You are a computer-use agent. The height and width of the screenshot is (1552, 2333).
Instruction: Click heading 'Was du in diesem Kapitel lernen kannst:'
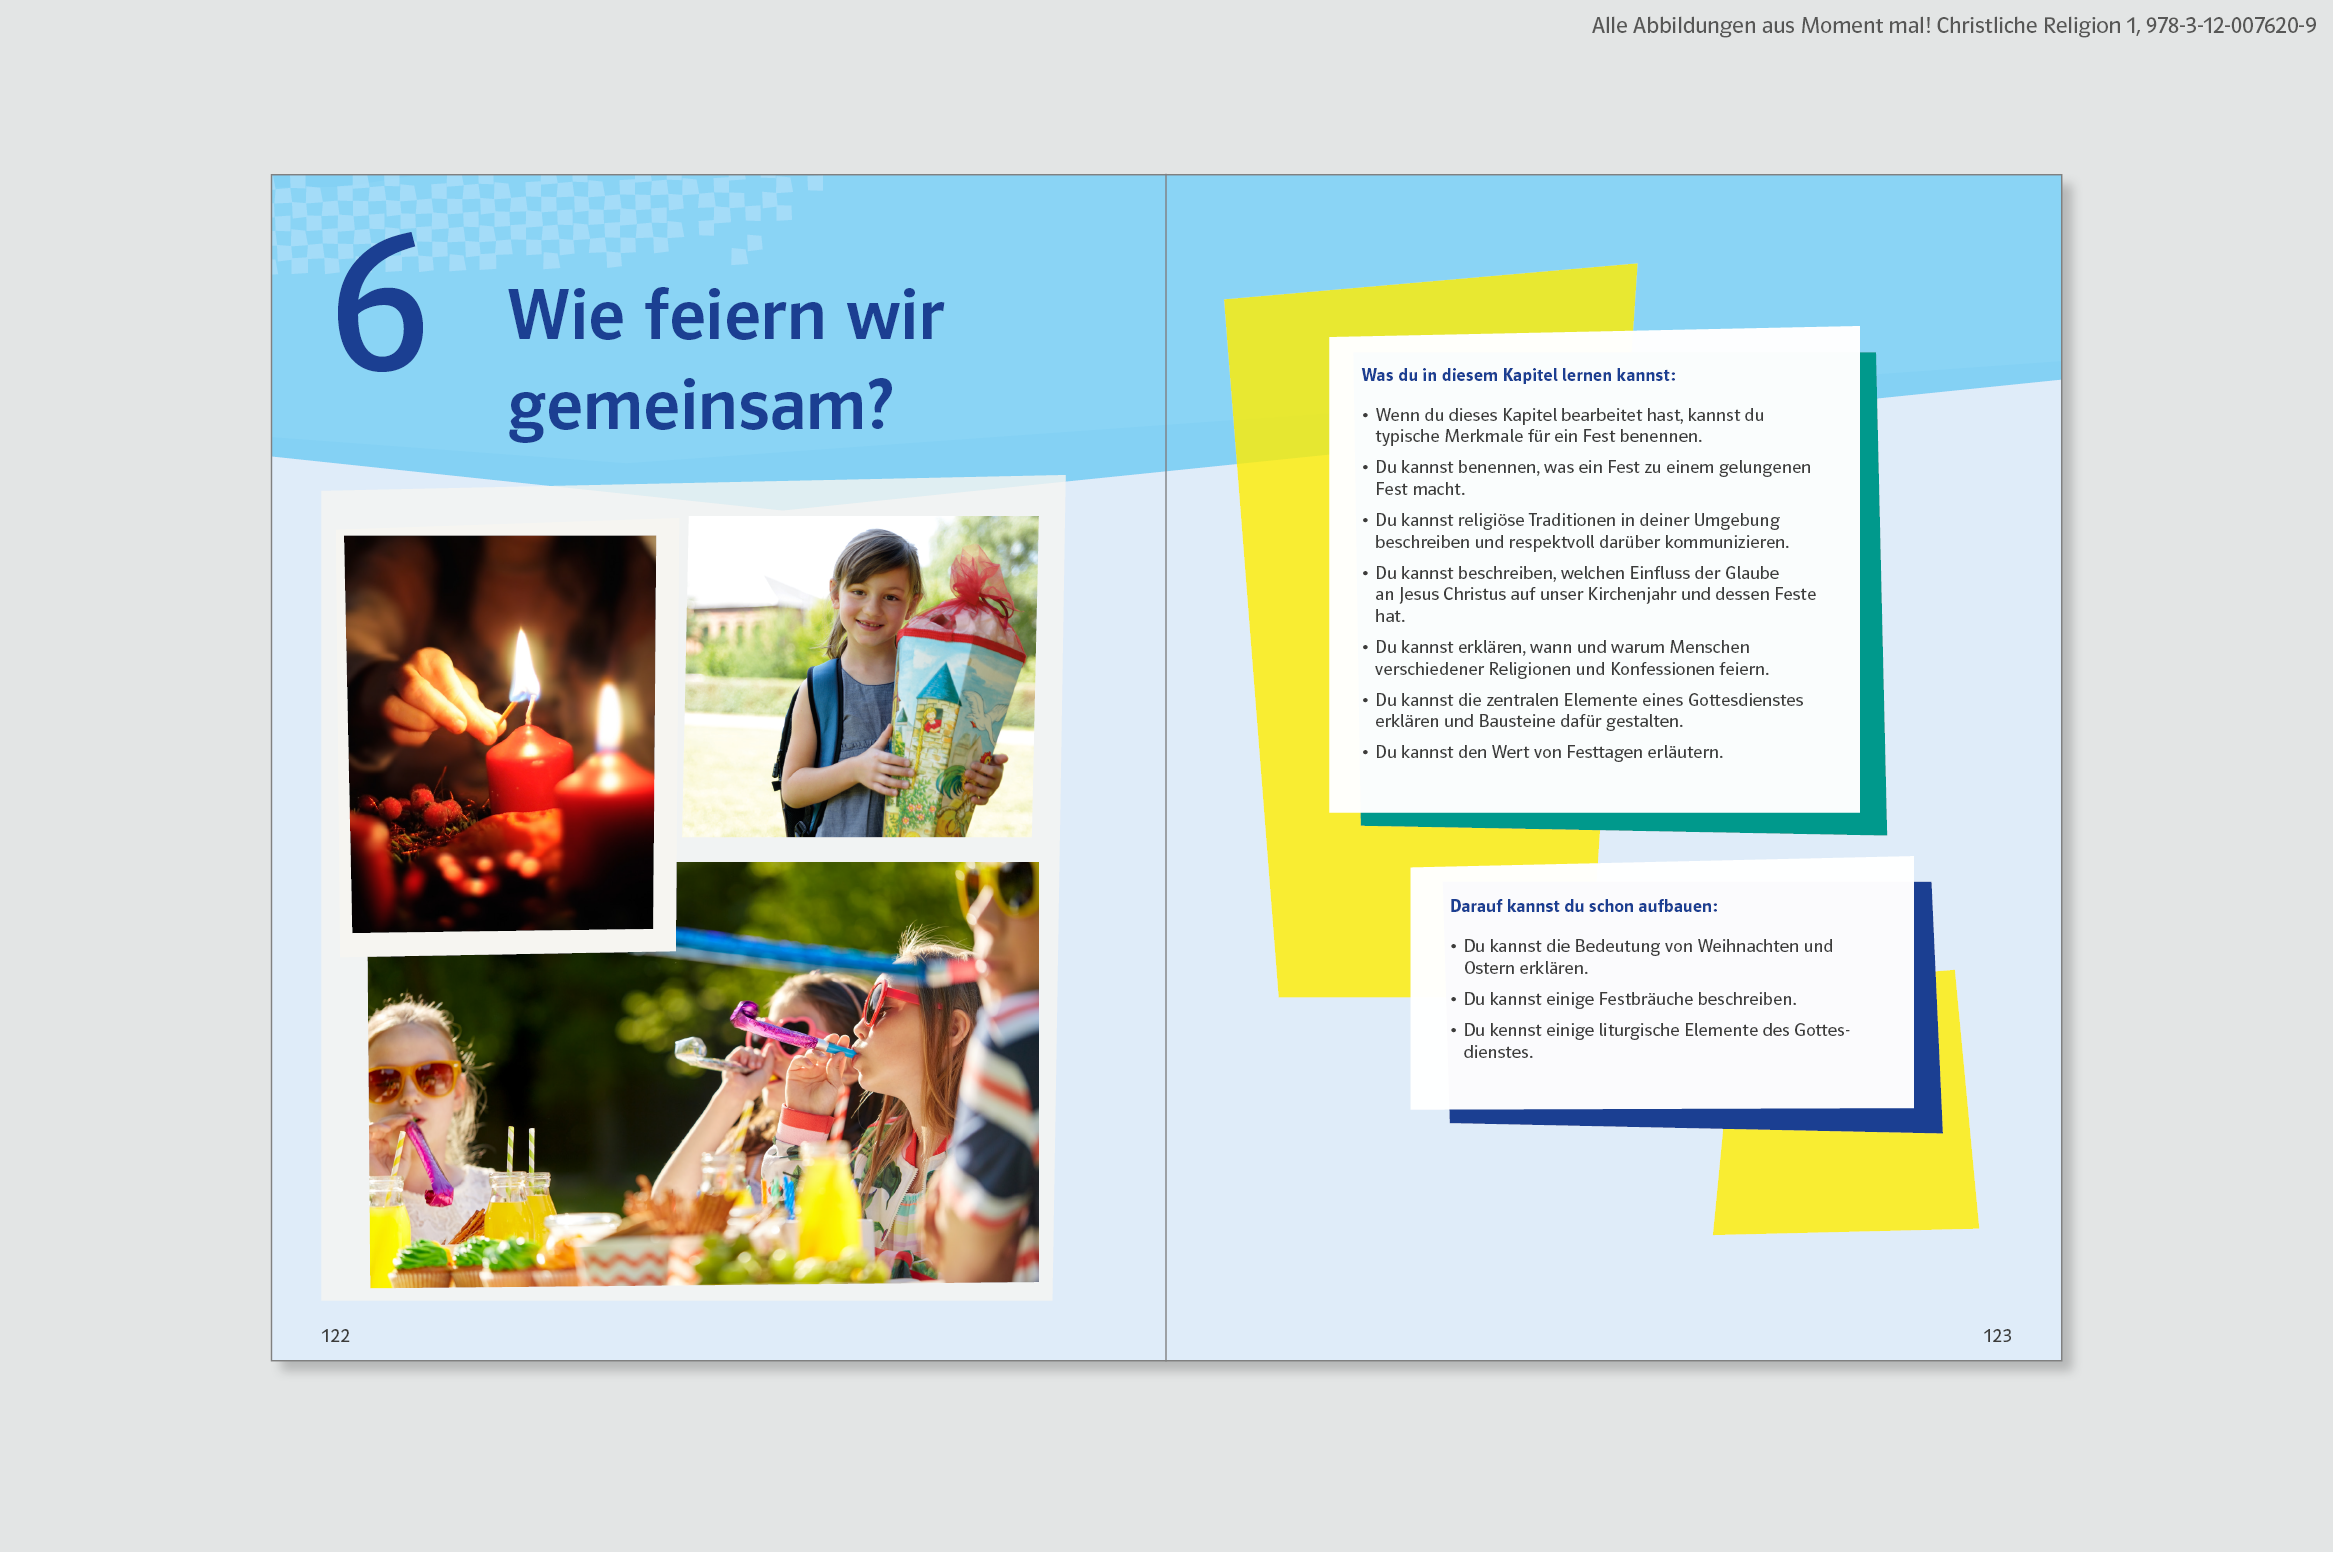[x=1518, y=375]
